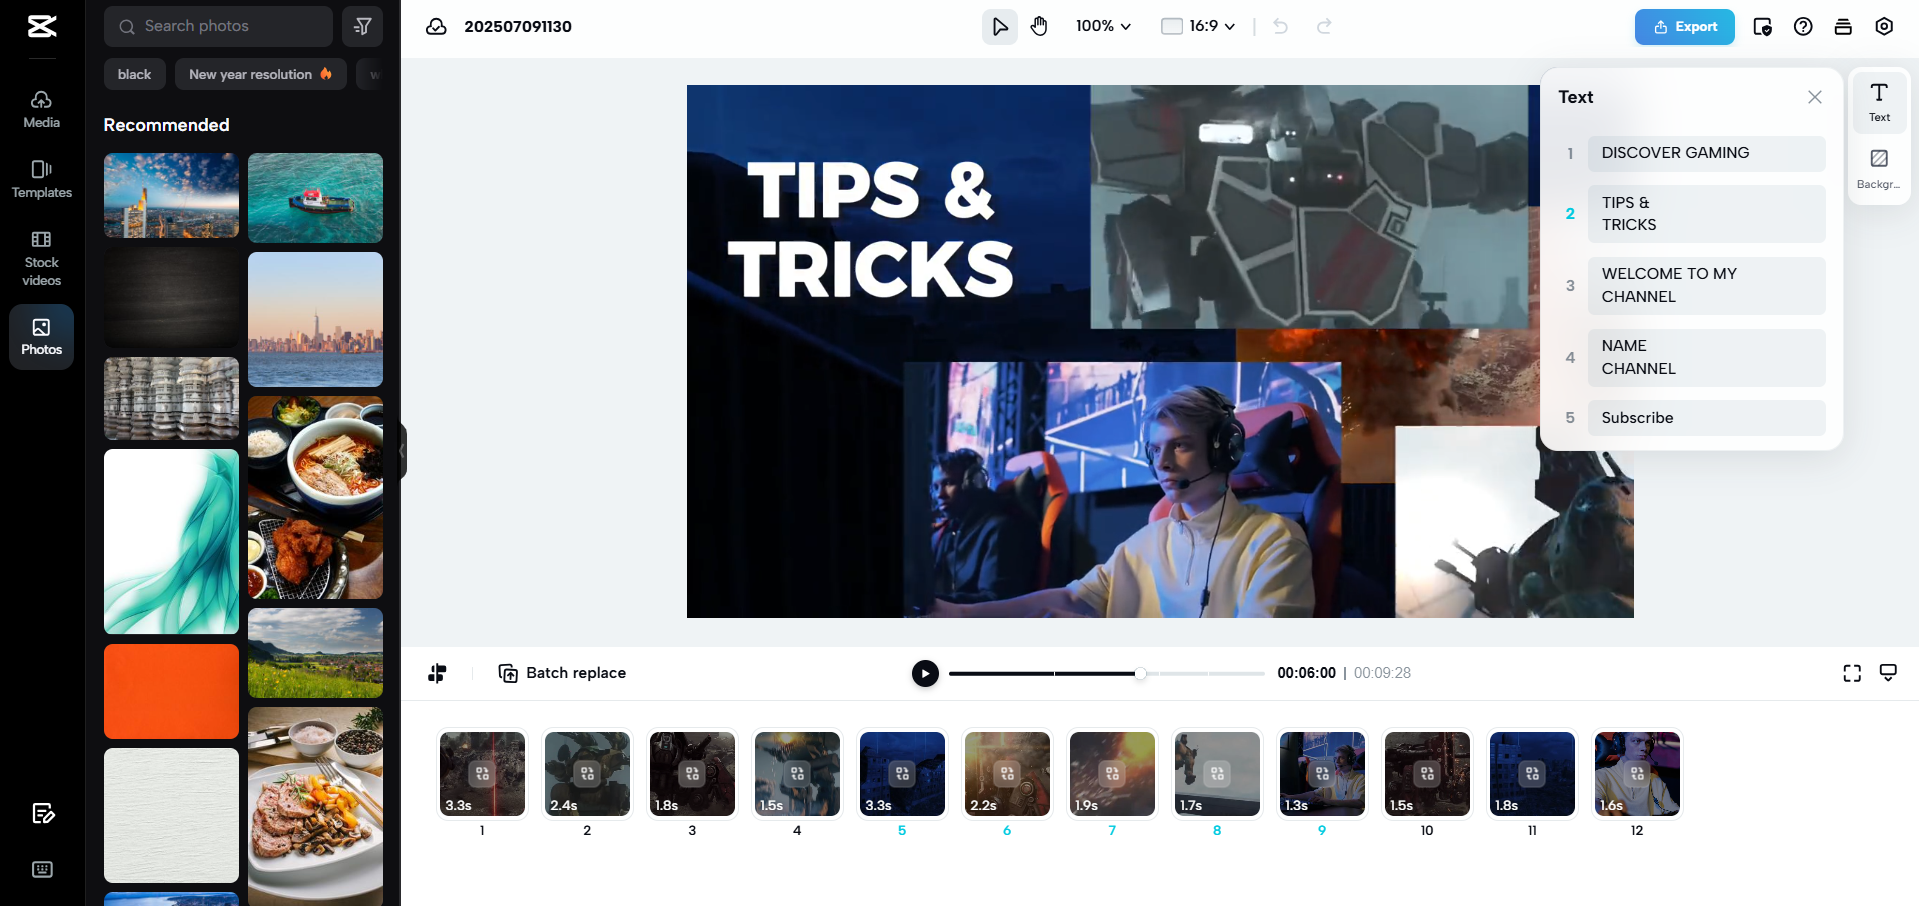The image size is (1919, 906).
Task: Click the script editor icon in sidebar
Action: tap(42, 813)
